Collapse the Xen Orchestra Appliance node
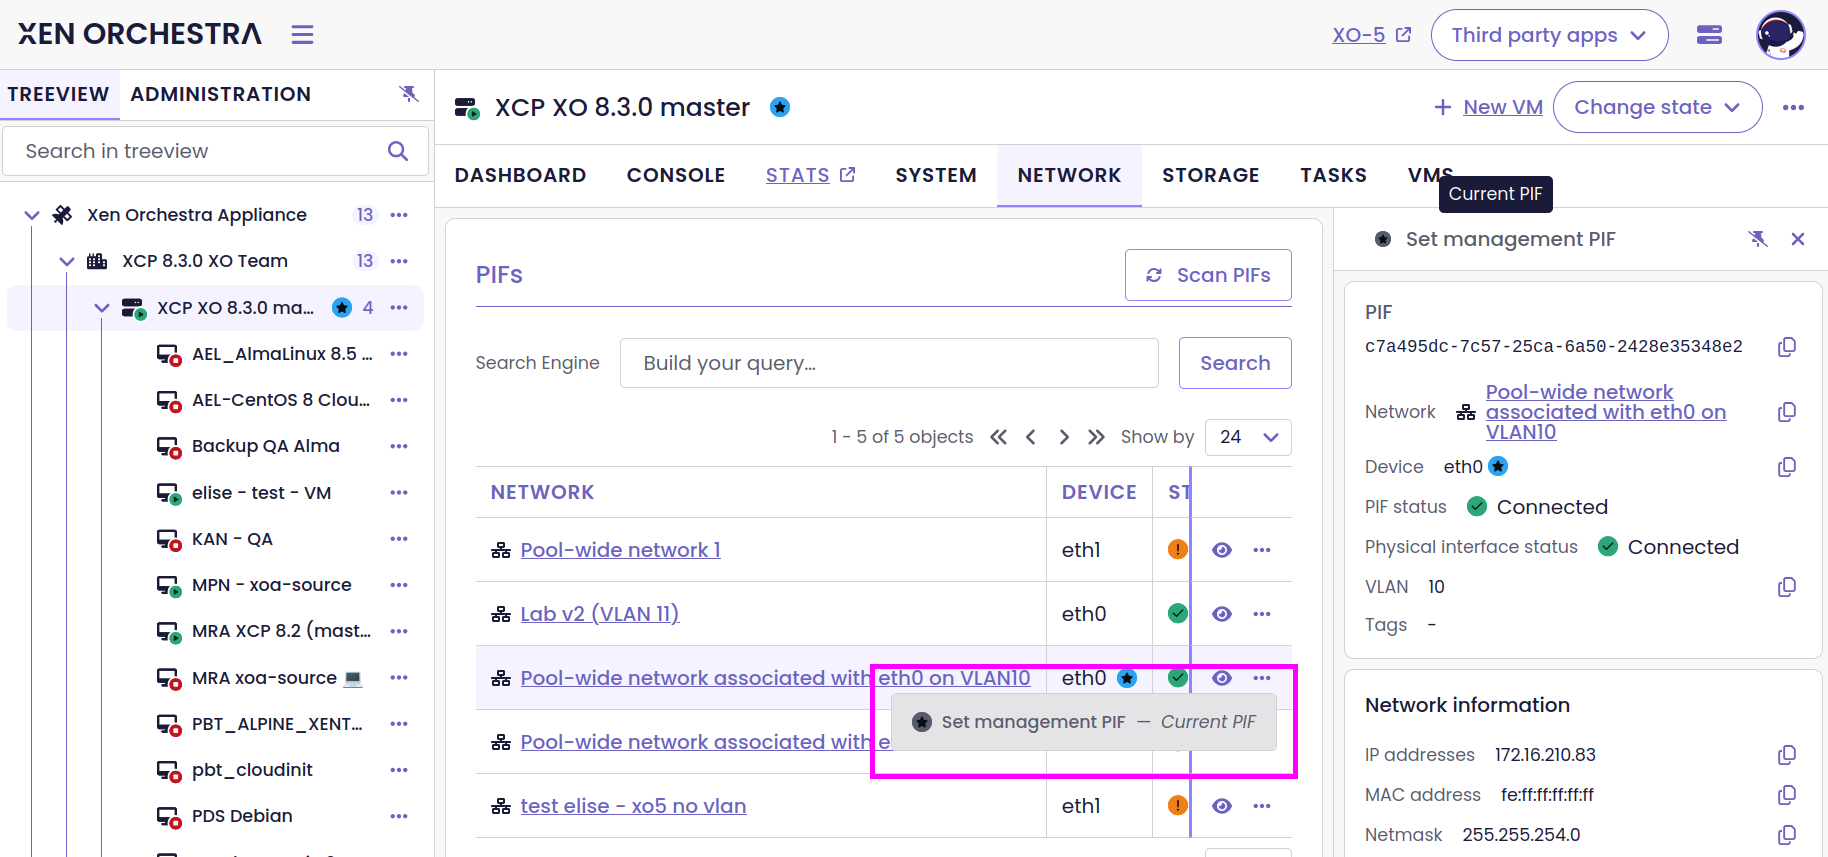Screen dimensions: 1828x857 point(32,215)
